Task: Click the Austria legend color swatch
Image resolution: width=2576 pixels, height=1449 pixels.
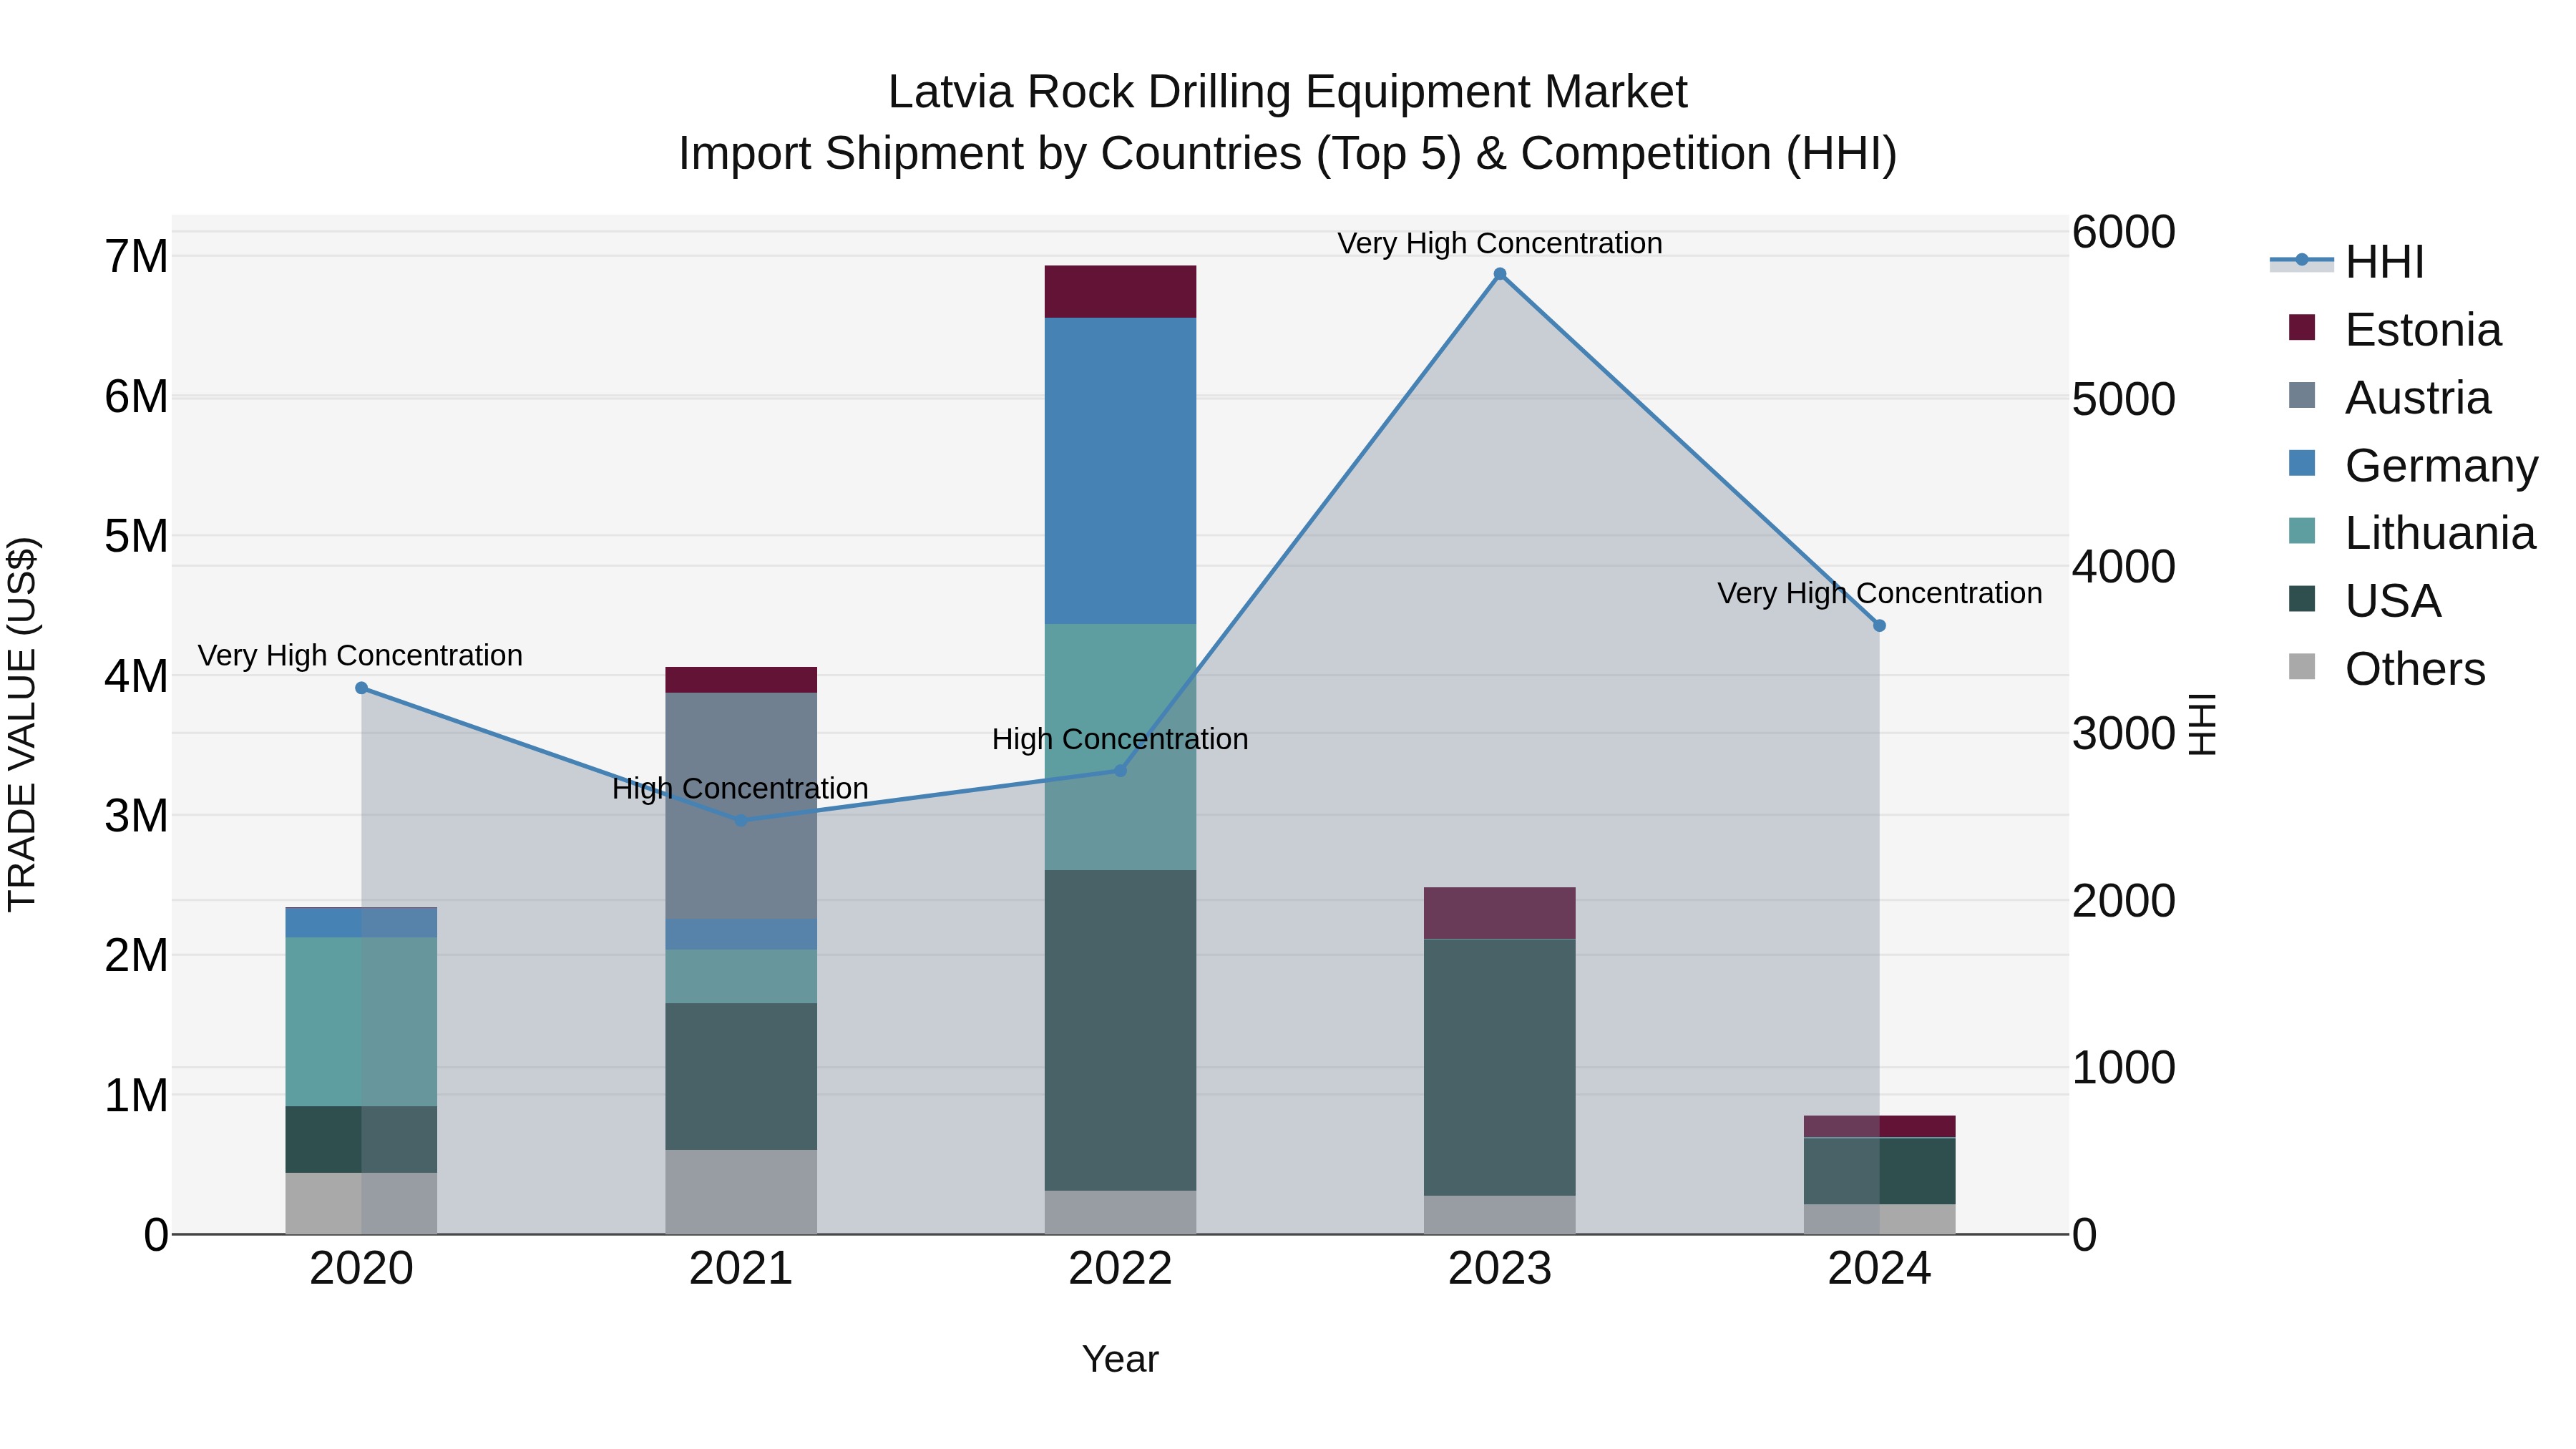Action: click(x=2302, y=396)
